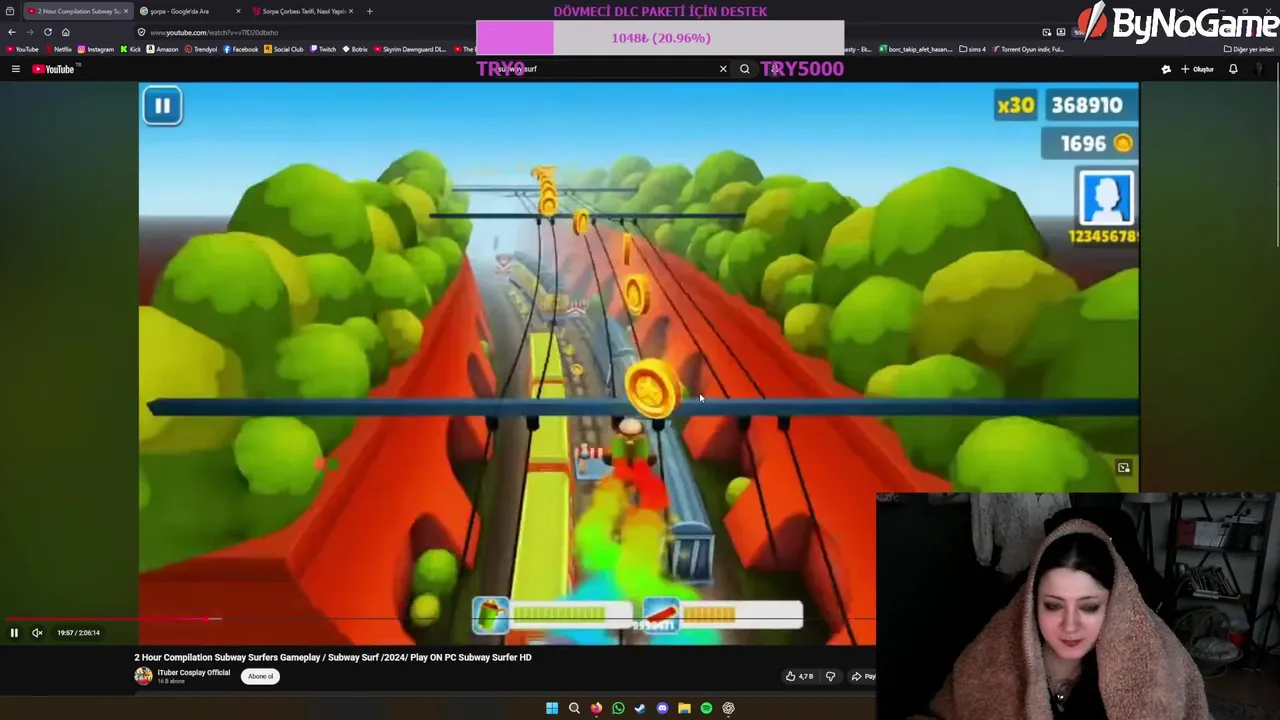1280x720 pixels.
Task: Open the iTuber Cosplay Official channel name
Action: [x=194, y=672]
